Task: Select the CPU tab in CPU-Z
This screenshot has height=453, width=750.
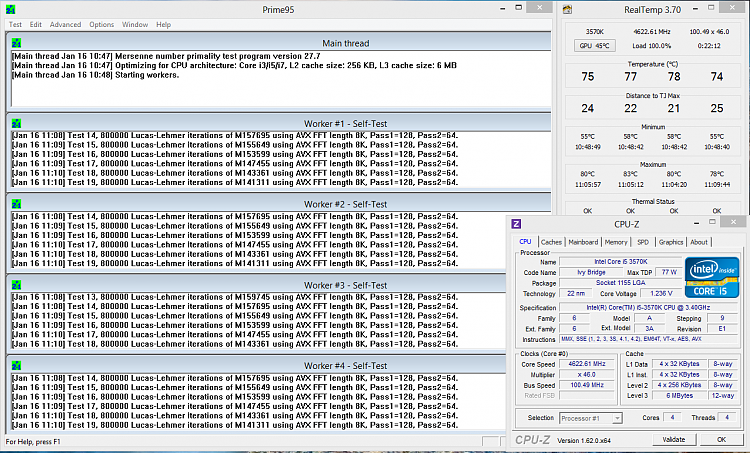Action: click(x=526, y=242)
